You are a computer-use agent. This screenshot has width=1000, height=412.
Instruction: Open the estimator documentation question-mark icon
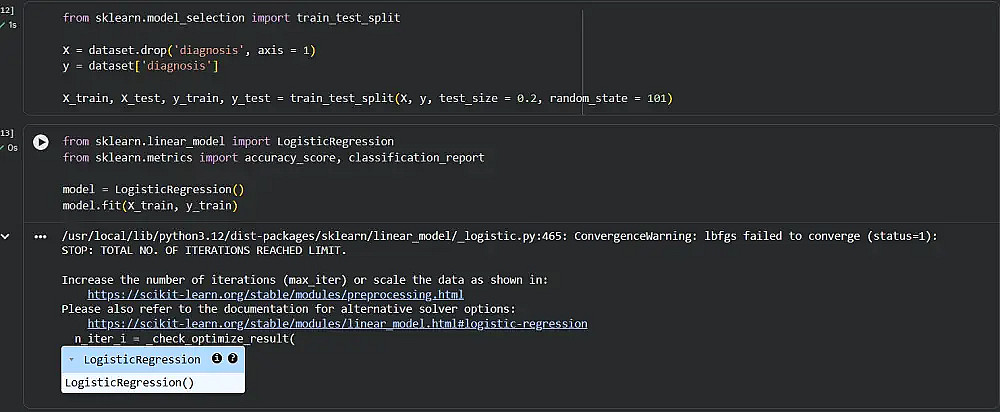tap(233, 358)
